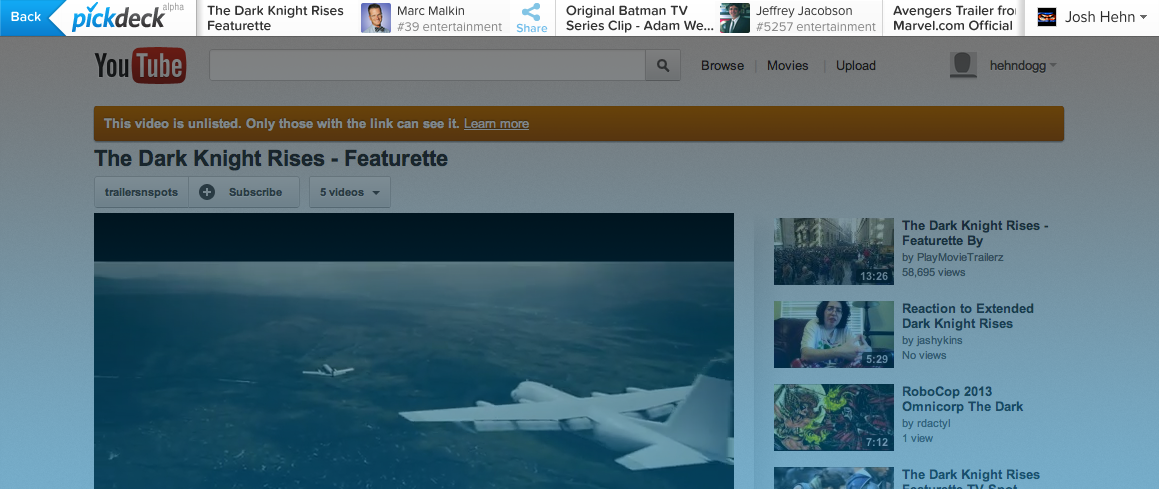View Marc Malkin's avatar
This screenshot has height=489, width=1159.
(375, 18)
